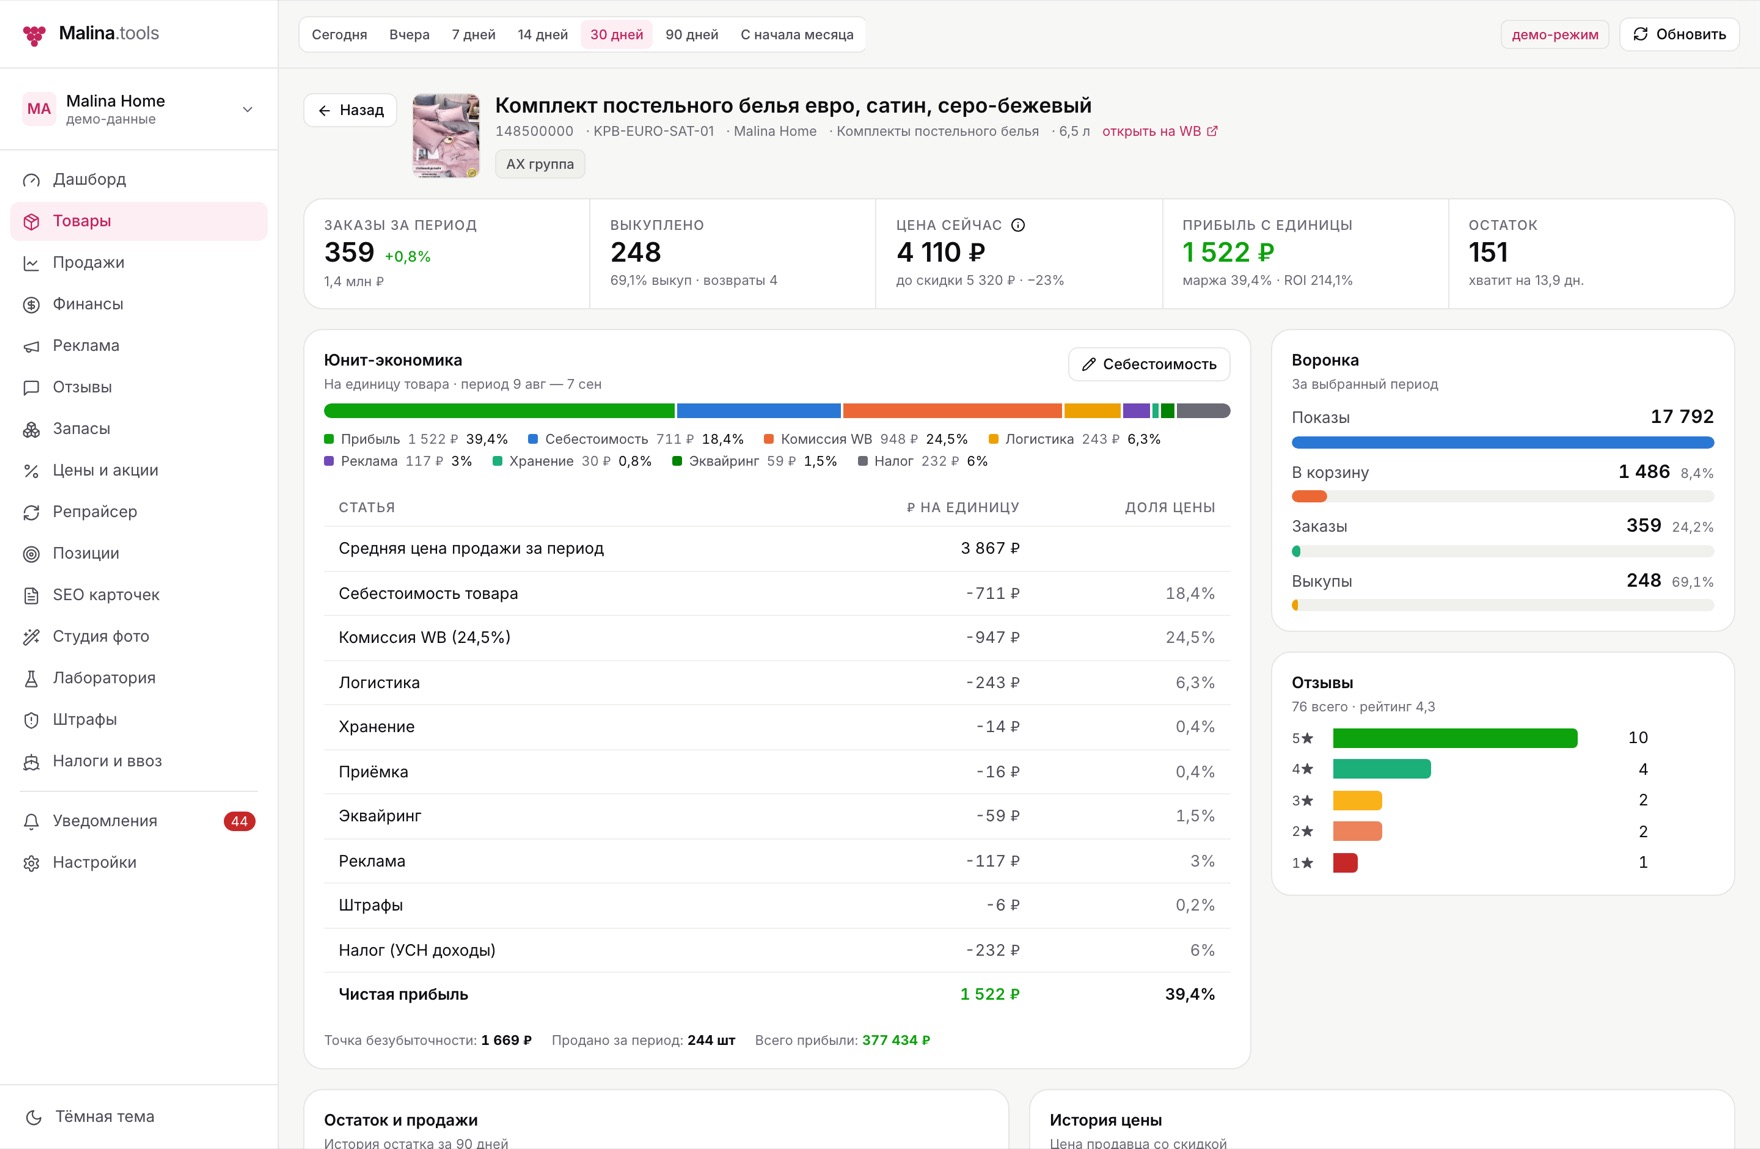The image size is (1760, 1149).
Task: Click the 44 notifications badge
Action: tap(239, 821)
